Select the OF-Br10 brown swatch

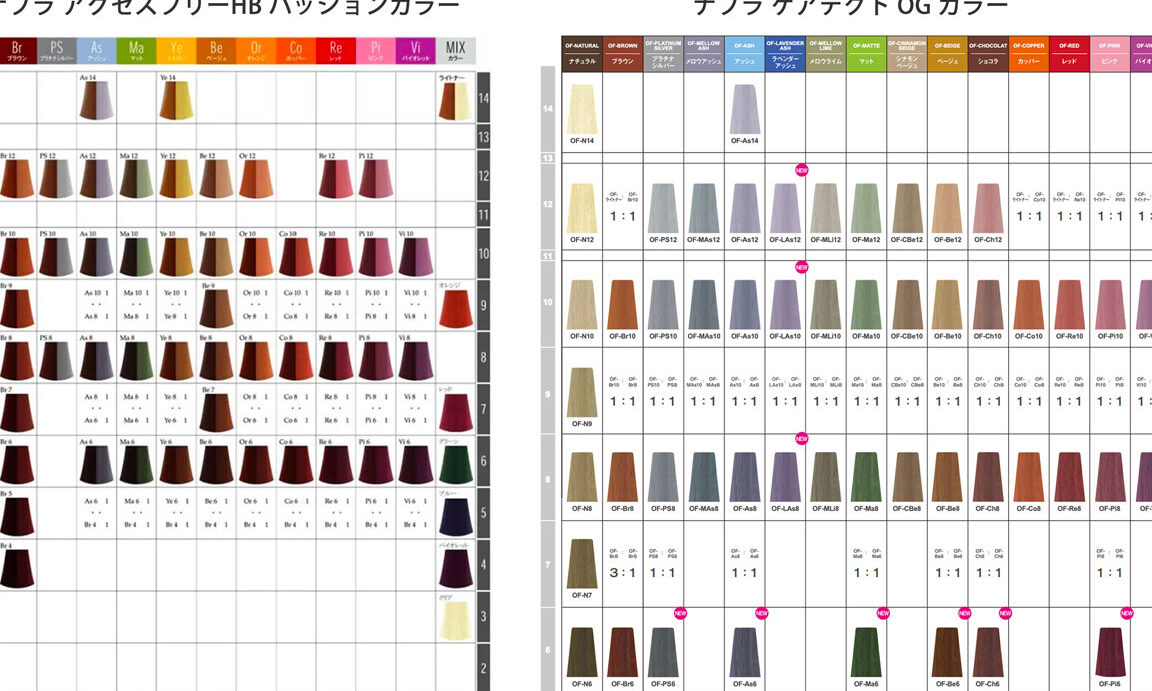coord(622,305)
